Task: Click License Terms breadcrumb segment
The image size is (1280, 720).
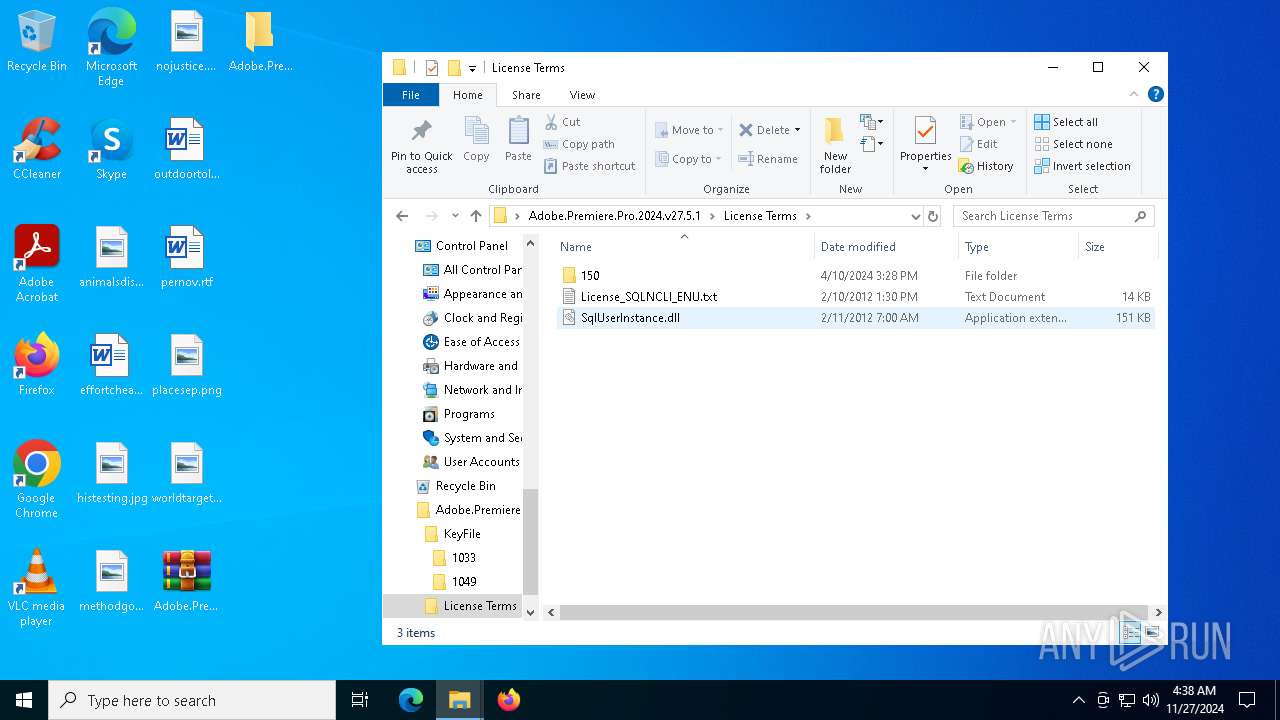Action: (x=760, y=216)
